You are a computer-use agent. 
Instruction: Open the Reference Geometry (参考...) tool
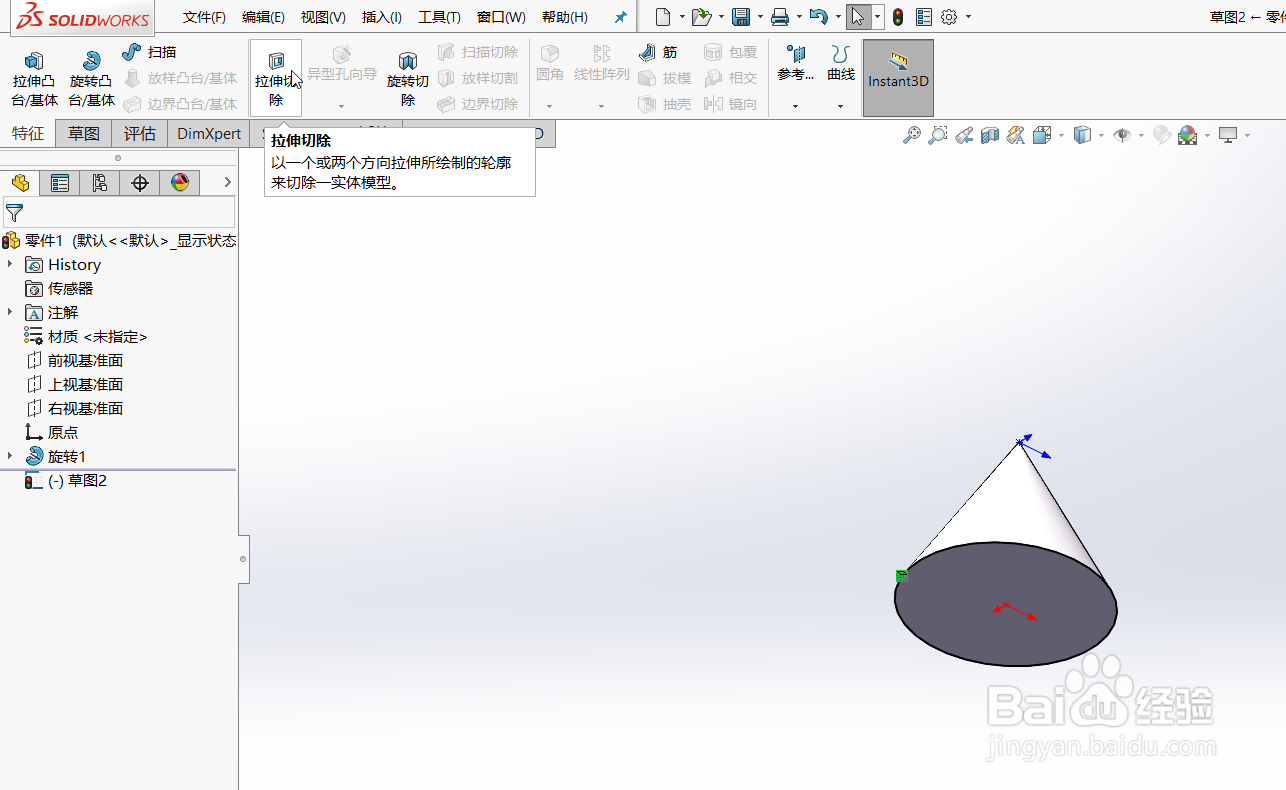pyautogui.click(x=796, y=64)
